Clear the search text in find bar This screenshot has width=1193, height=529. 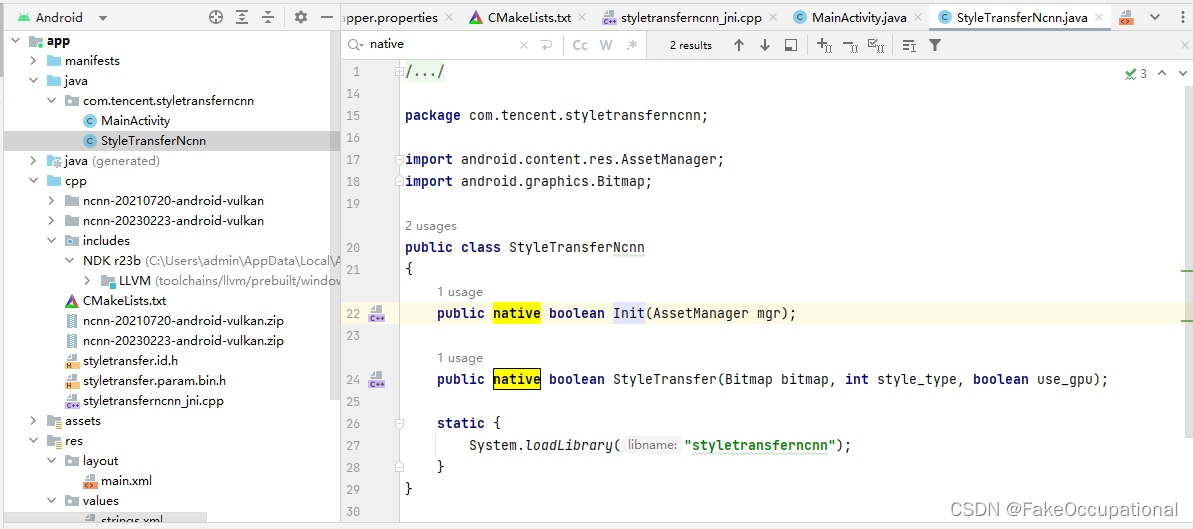point(523,46)
